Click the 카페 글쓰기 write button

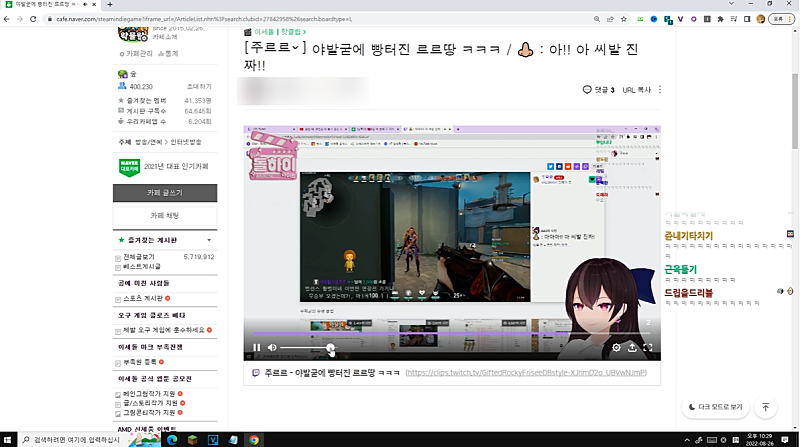[x=165, y=193]
